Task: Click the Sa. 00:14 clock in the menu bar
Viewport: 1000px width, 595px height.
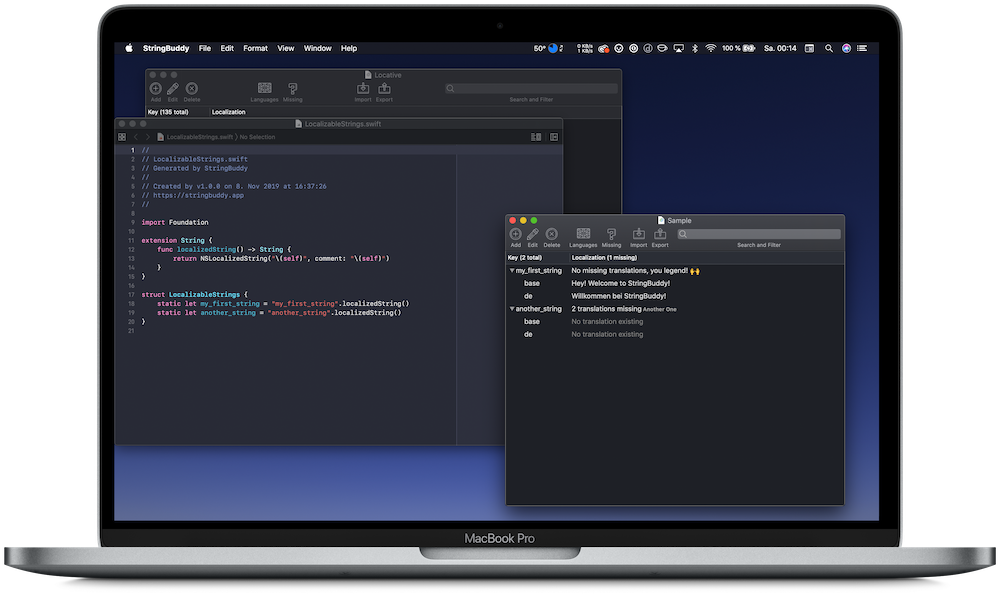Action: coord(780,48)
